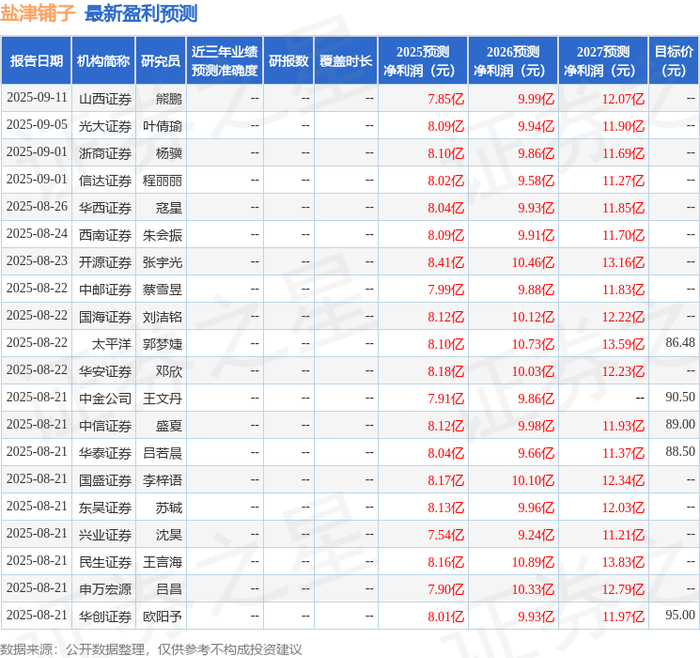Click 2026 forecast value 10.46亿
Viewport: 700px width, 658px height.
tap(533, 262)
